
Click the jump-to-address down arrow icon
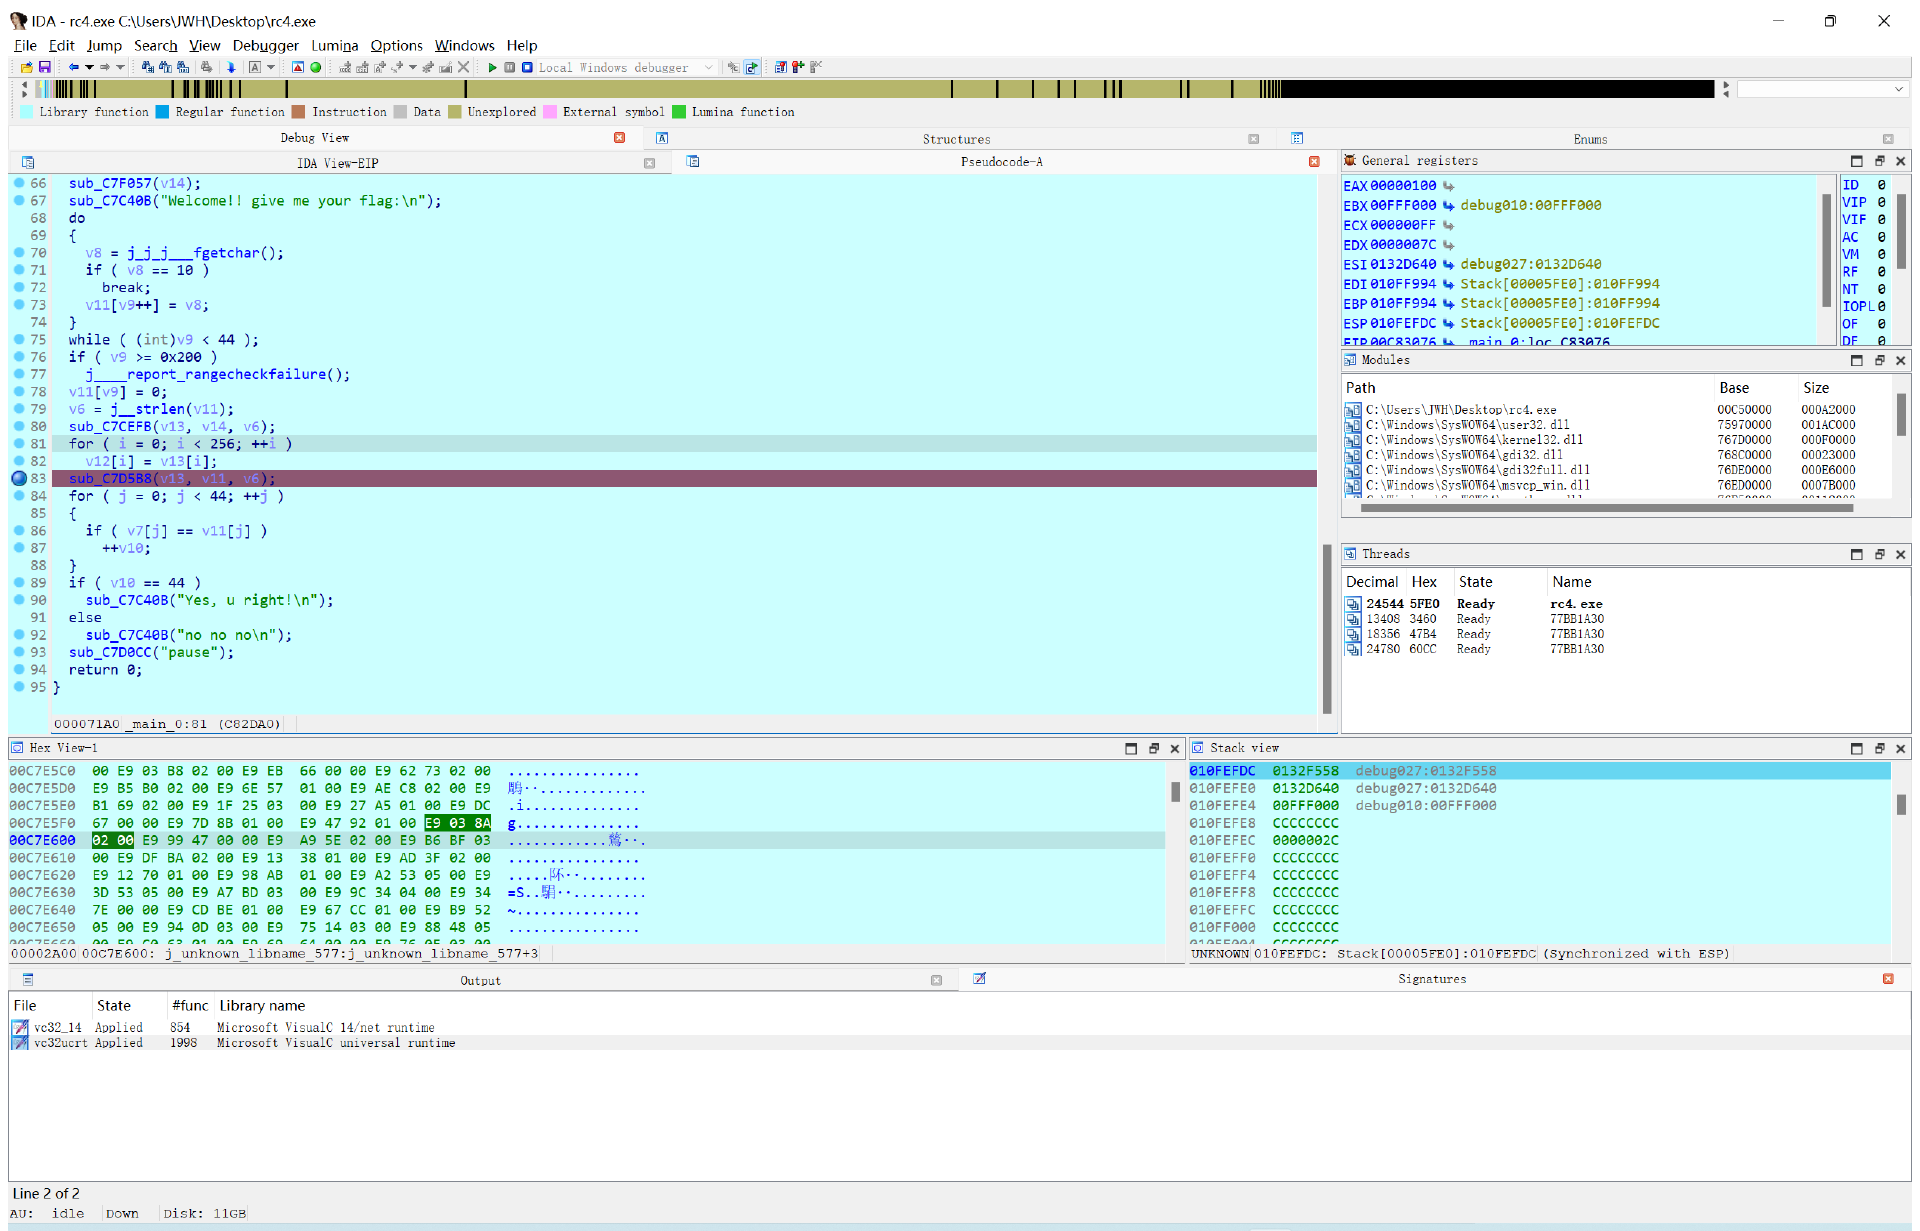[x=231, y=67]
